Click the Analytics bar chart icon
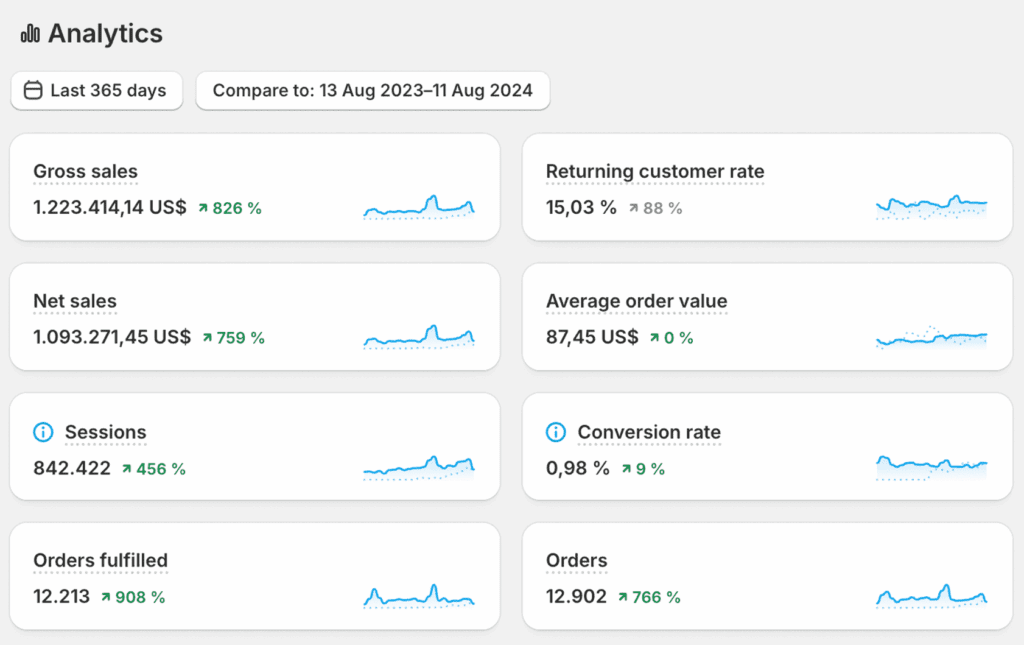 (30, 34)
